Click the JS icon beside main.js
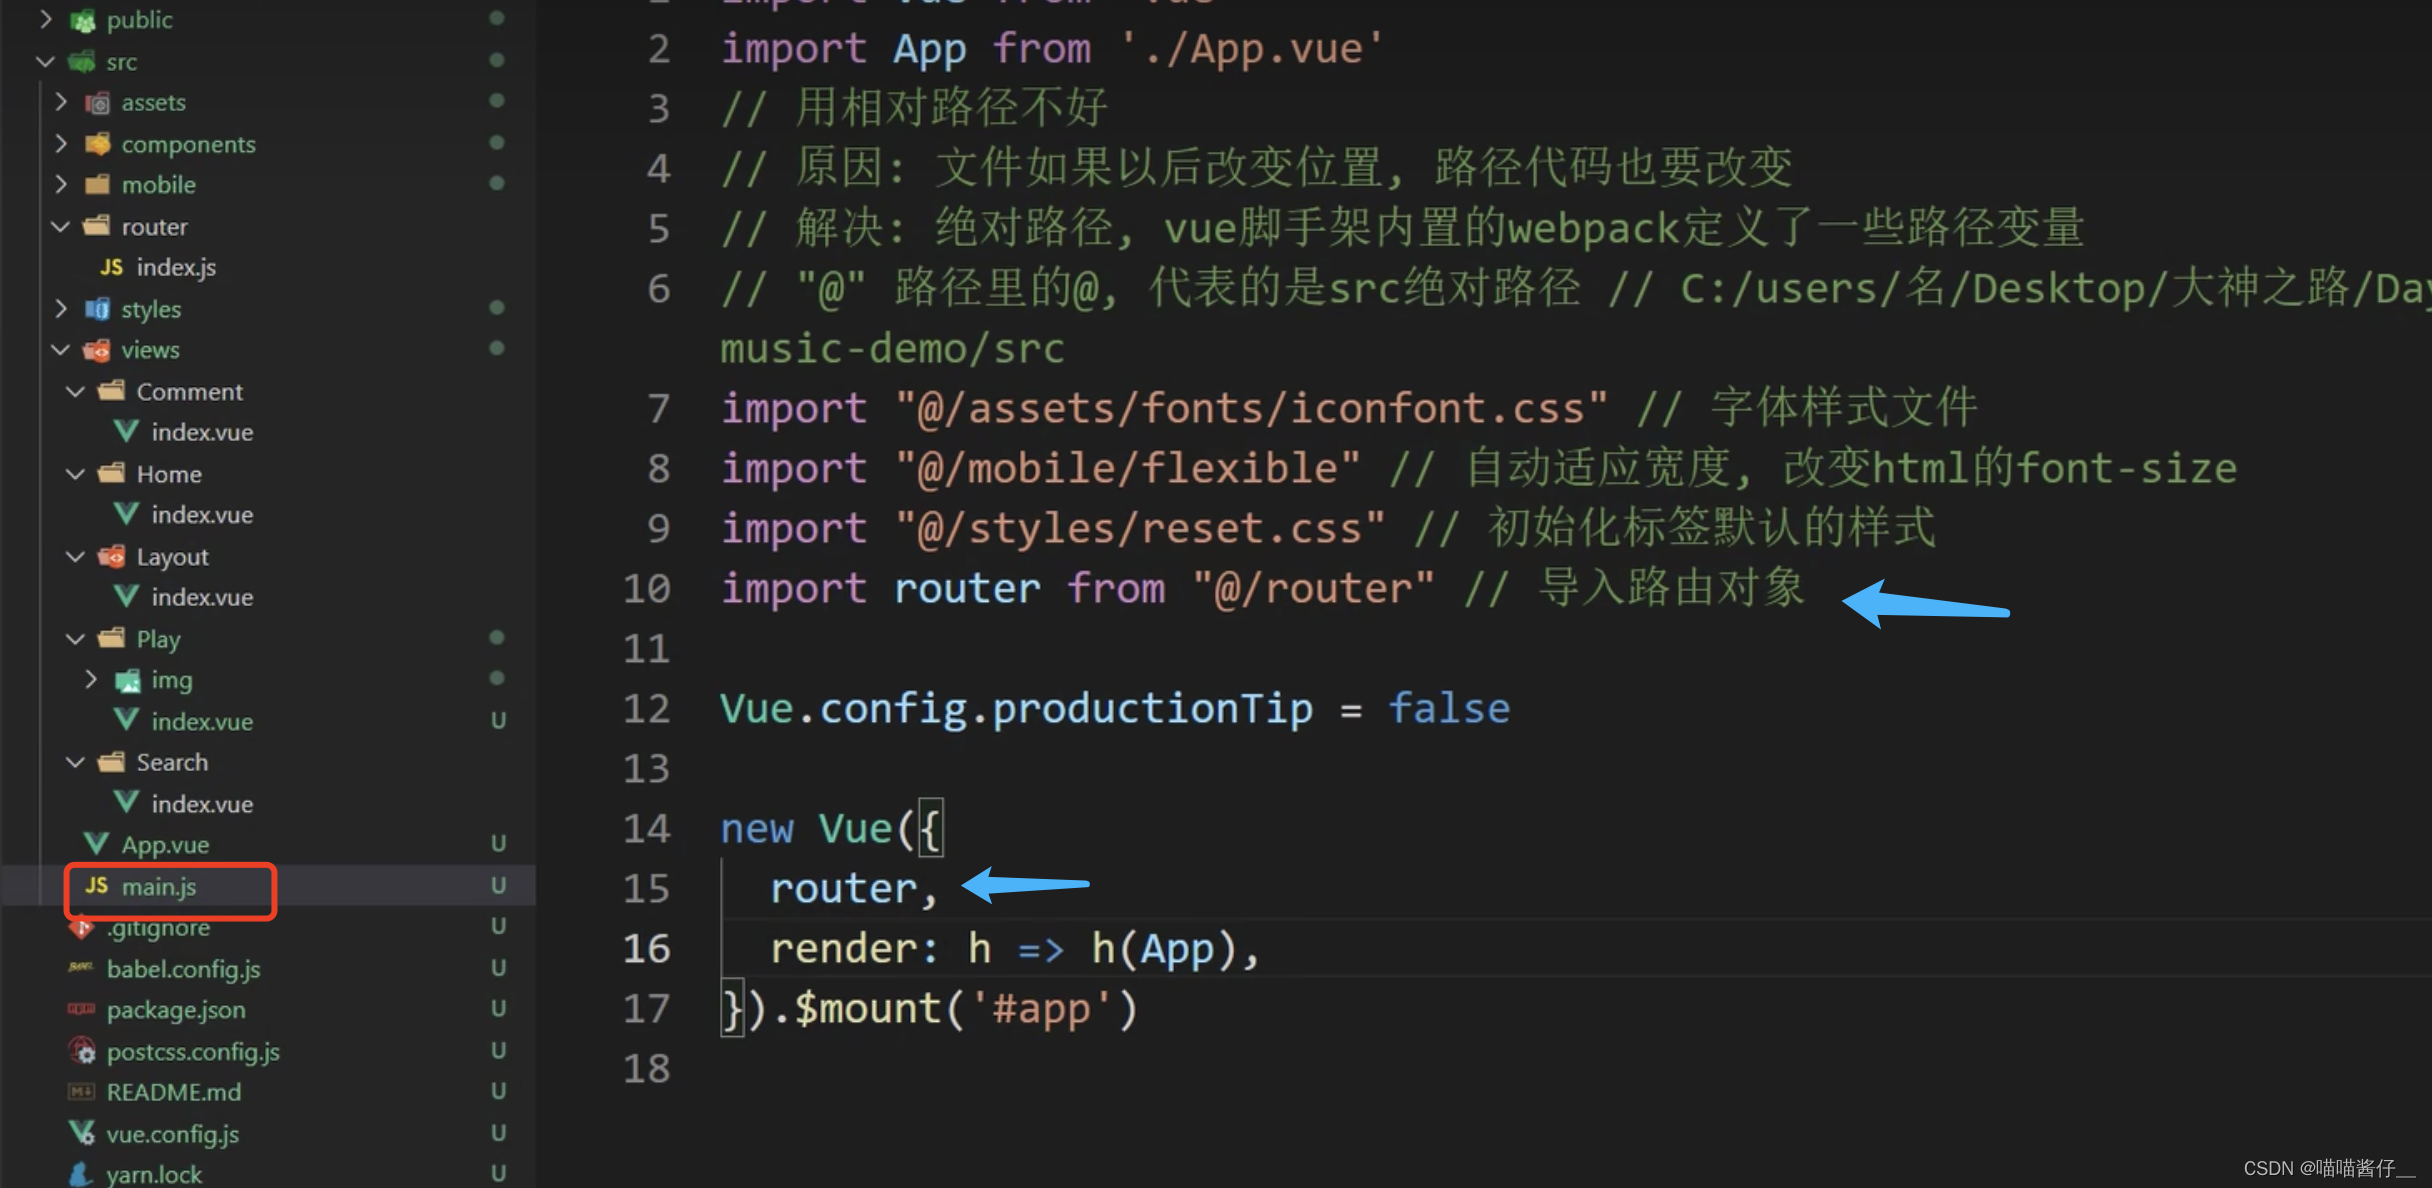 tap(95, 886)
